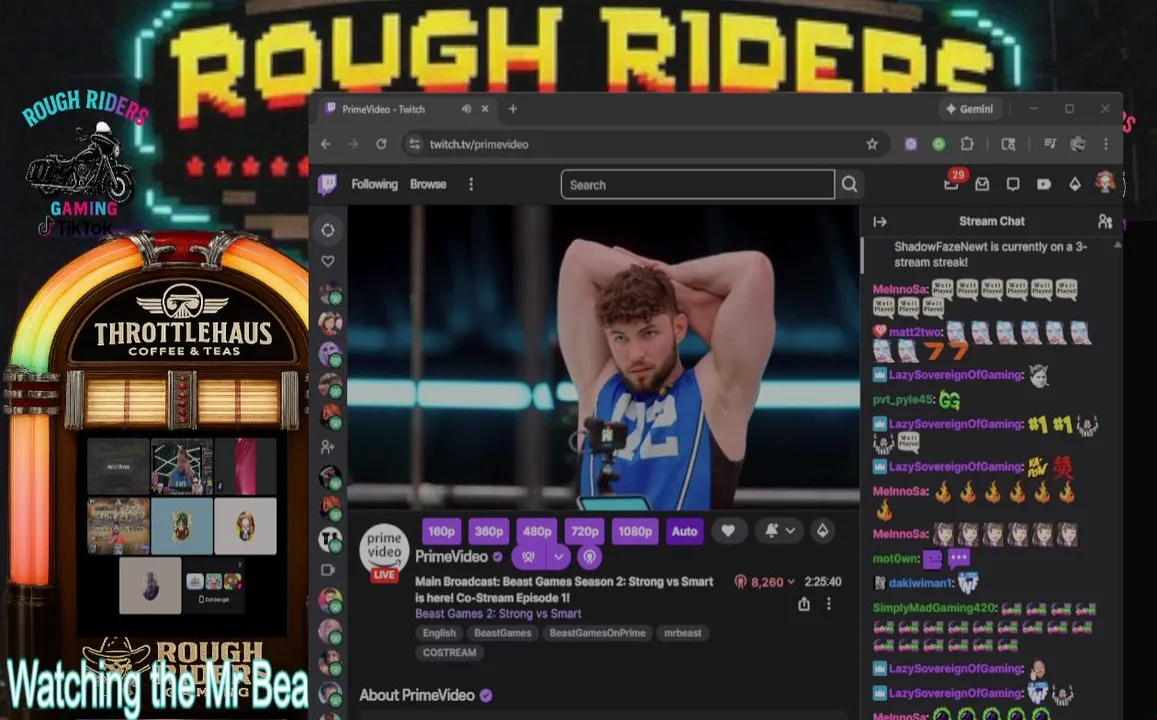Select 360p quality button

[488, 531]
